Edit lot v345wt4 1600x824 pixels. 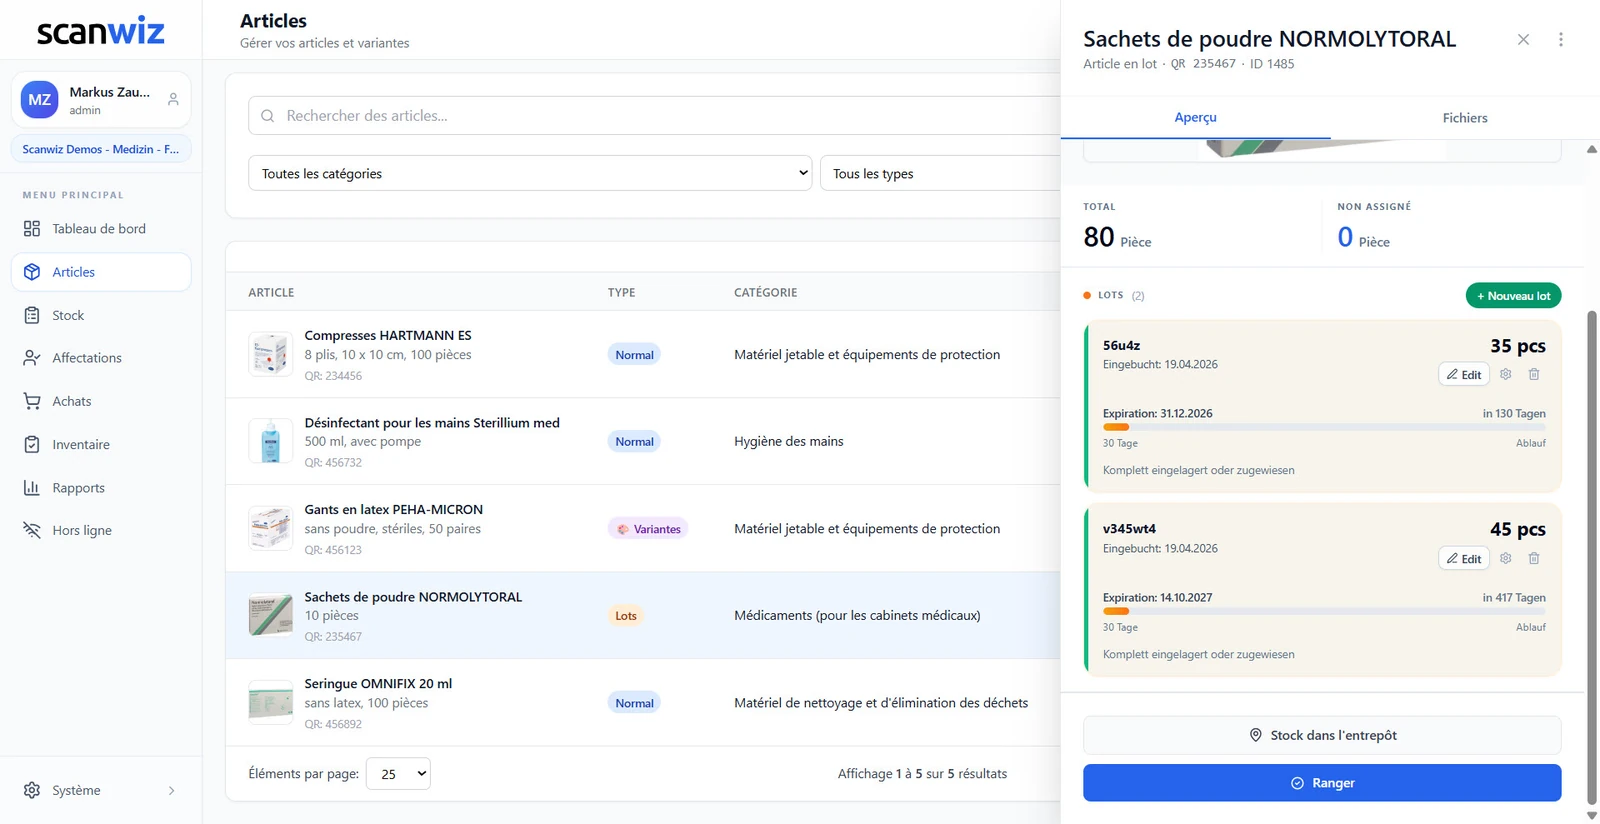[1464, 558]
